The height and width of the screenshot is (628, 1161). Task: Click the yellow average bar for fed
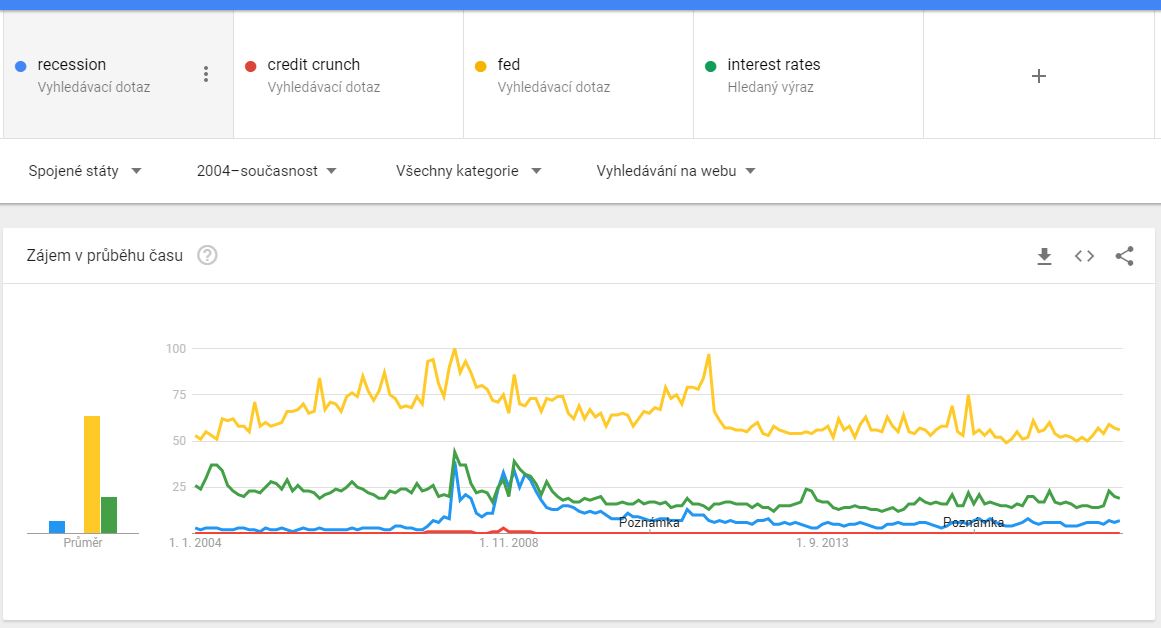(x=92, y=475)
